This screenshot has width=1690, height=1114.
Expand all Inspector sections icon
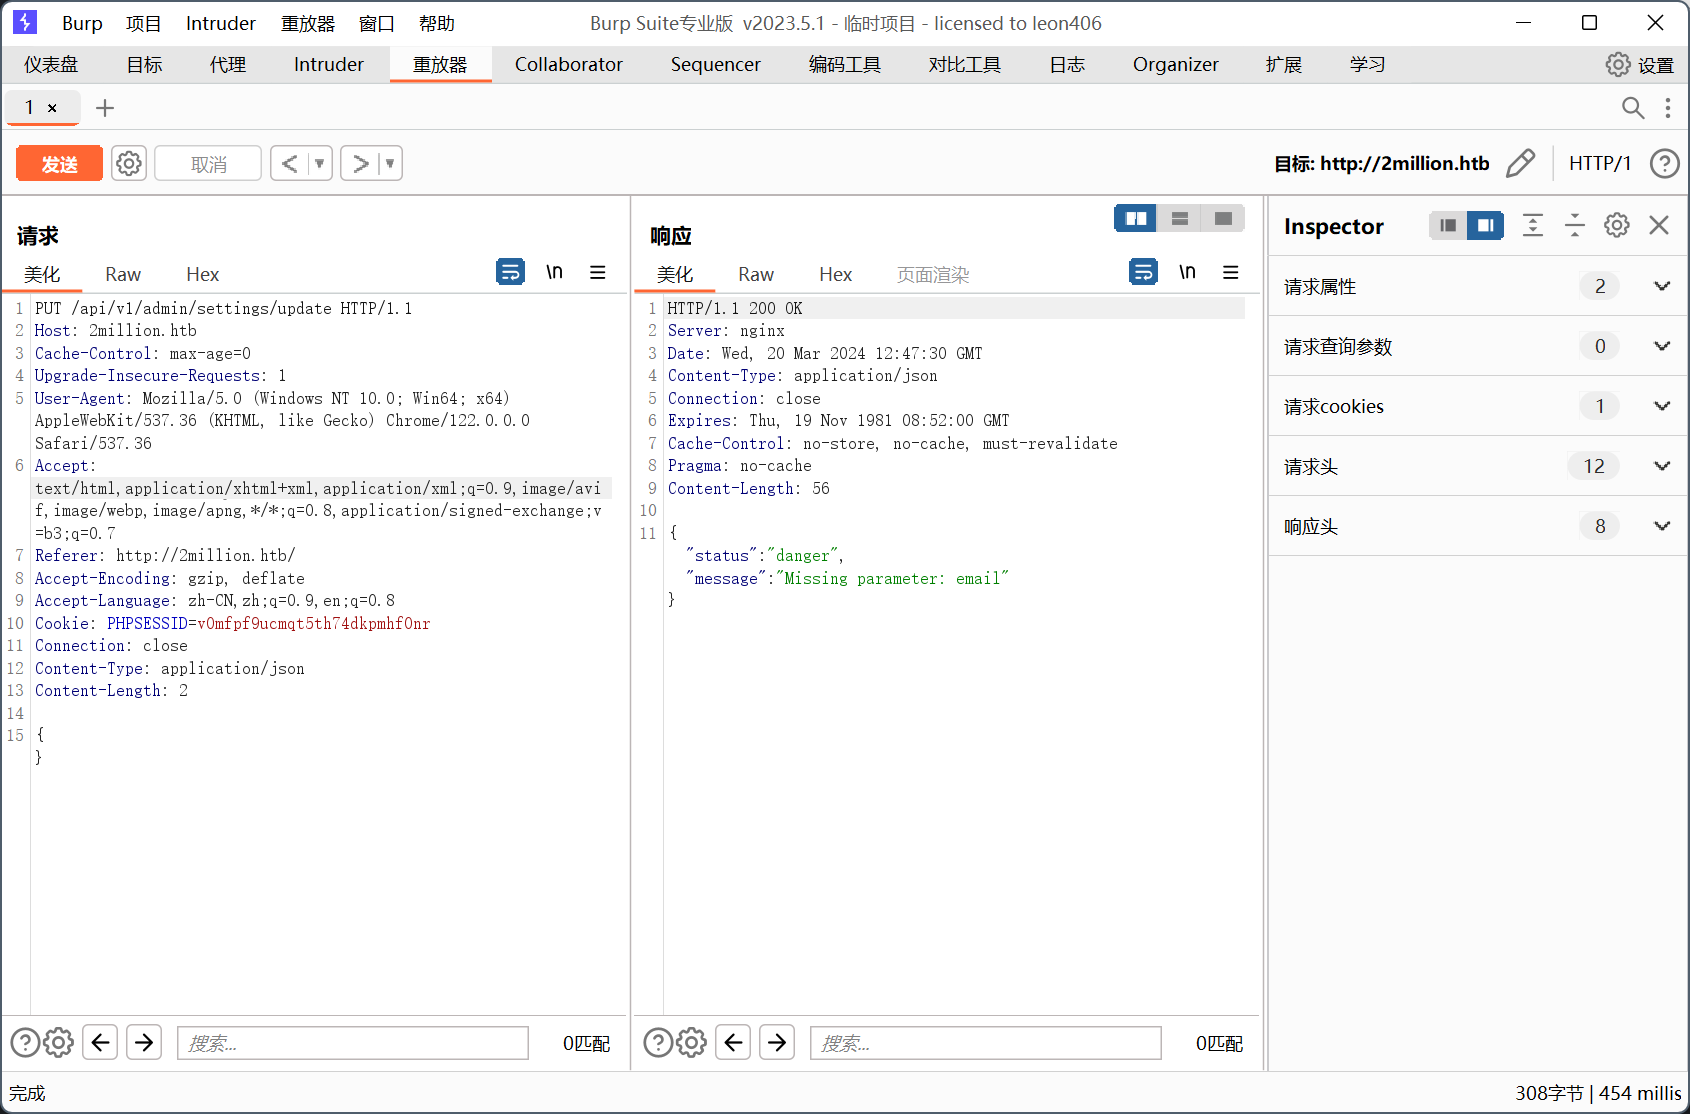tap(1532, 226)
